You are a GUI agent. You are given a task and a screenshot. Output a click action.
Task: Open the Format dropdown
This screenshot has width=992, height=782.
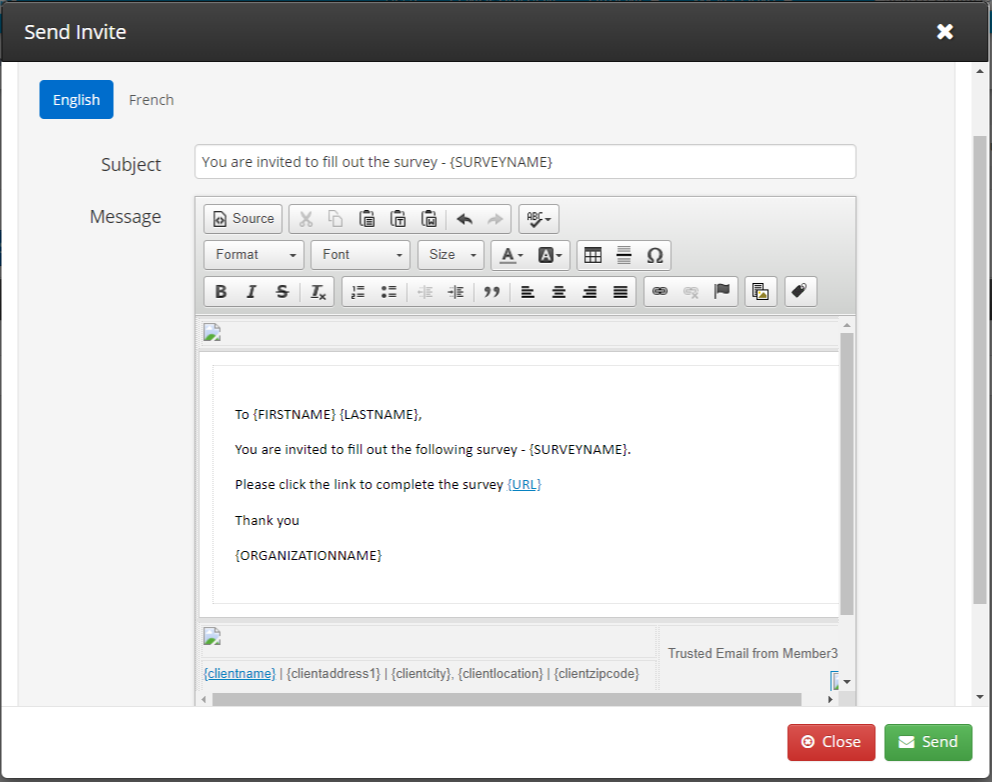(x=254, y=255)
